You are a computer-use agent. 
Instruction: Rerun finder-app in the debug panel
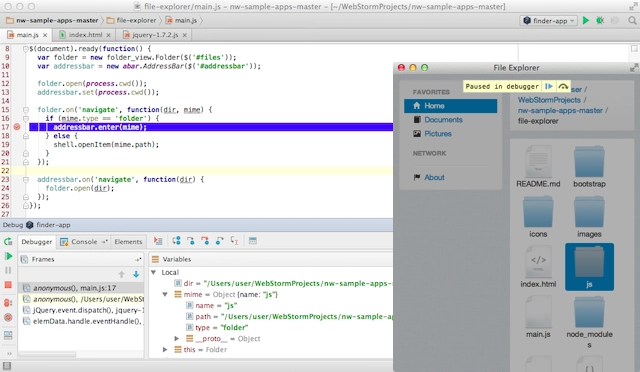(x=8, y=241)
